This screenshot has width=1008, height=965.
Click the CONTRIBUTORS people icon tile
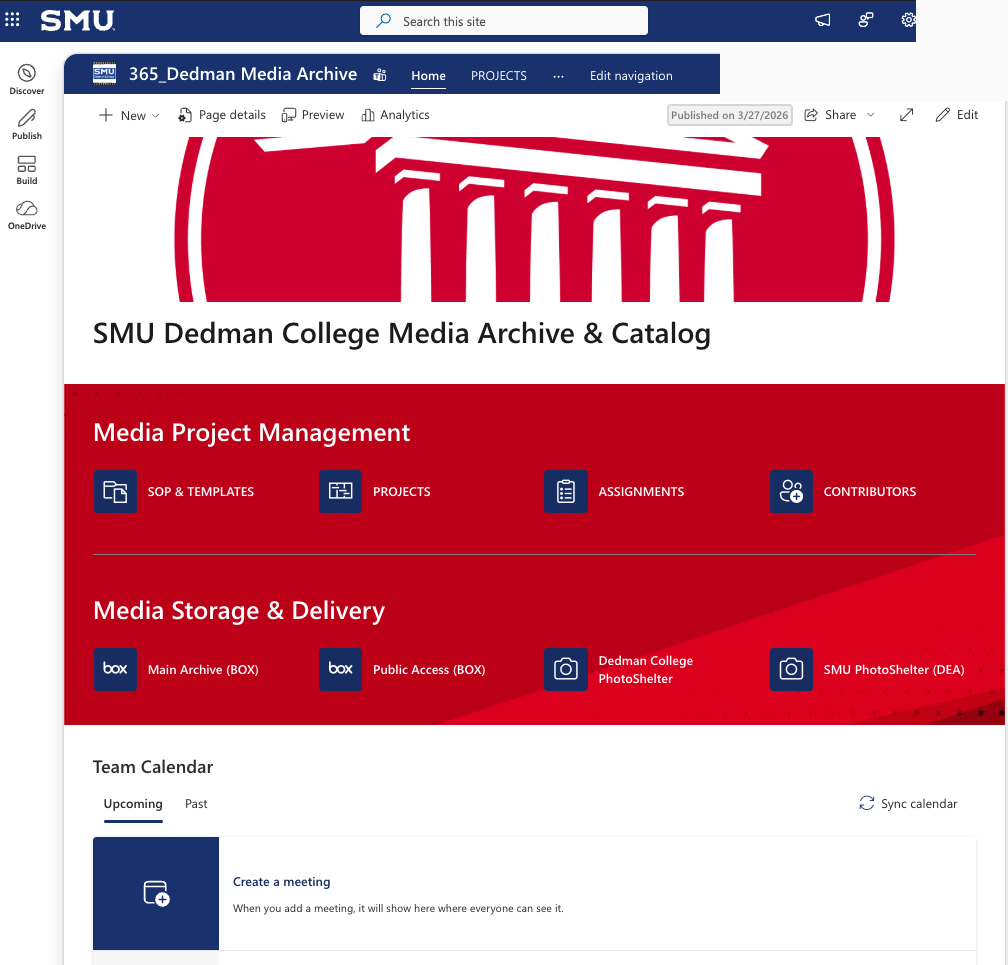coord(791,491)
